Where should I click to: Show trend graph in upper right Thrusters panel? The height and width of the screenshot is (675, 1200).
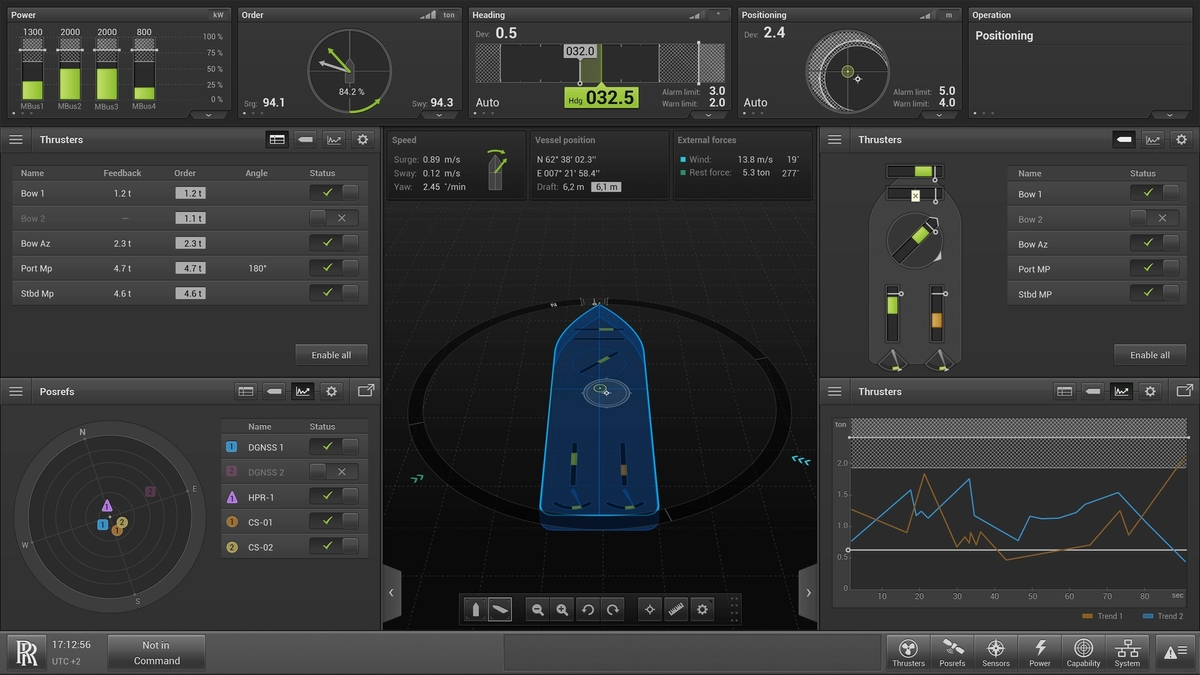point(1153,140)
